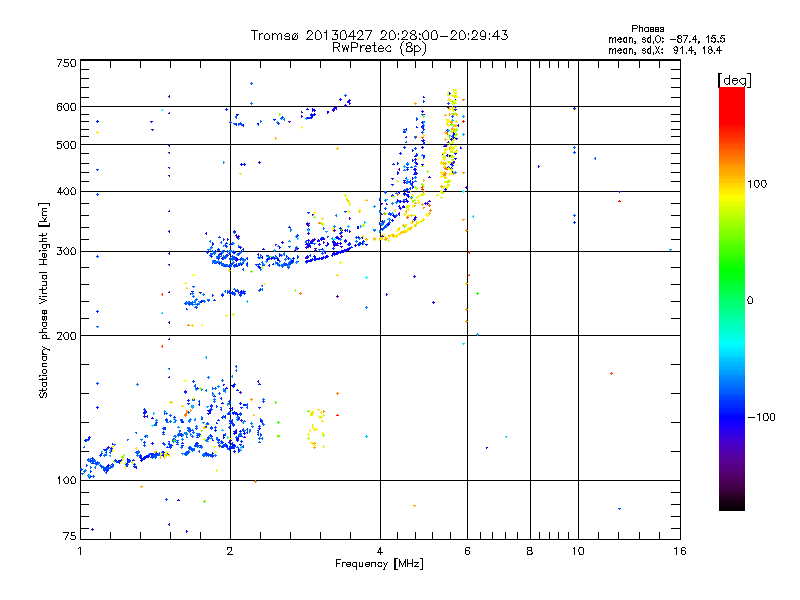
Task: Click the y-axis tick value '200'
Action: [x=66, y=336]
